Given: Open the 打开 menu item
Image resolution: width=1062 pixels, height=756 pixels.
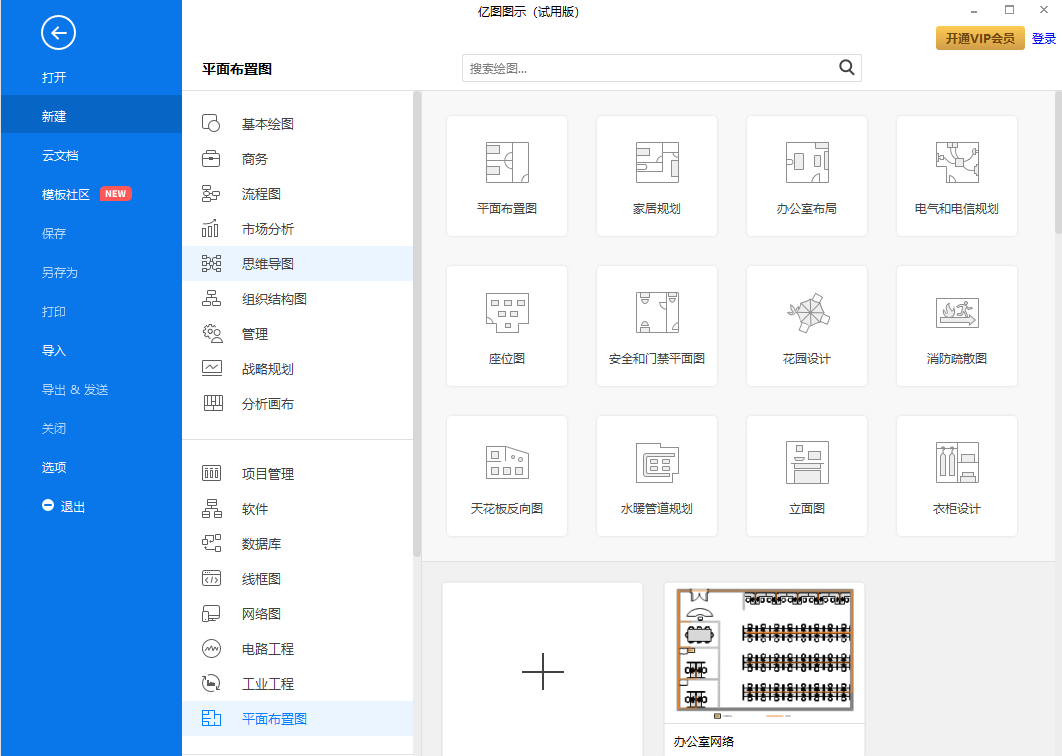Looking at the screenshot, I should 54,77.
